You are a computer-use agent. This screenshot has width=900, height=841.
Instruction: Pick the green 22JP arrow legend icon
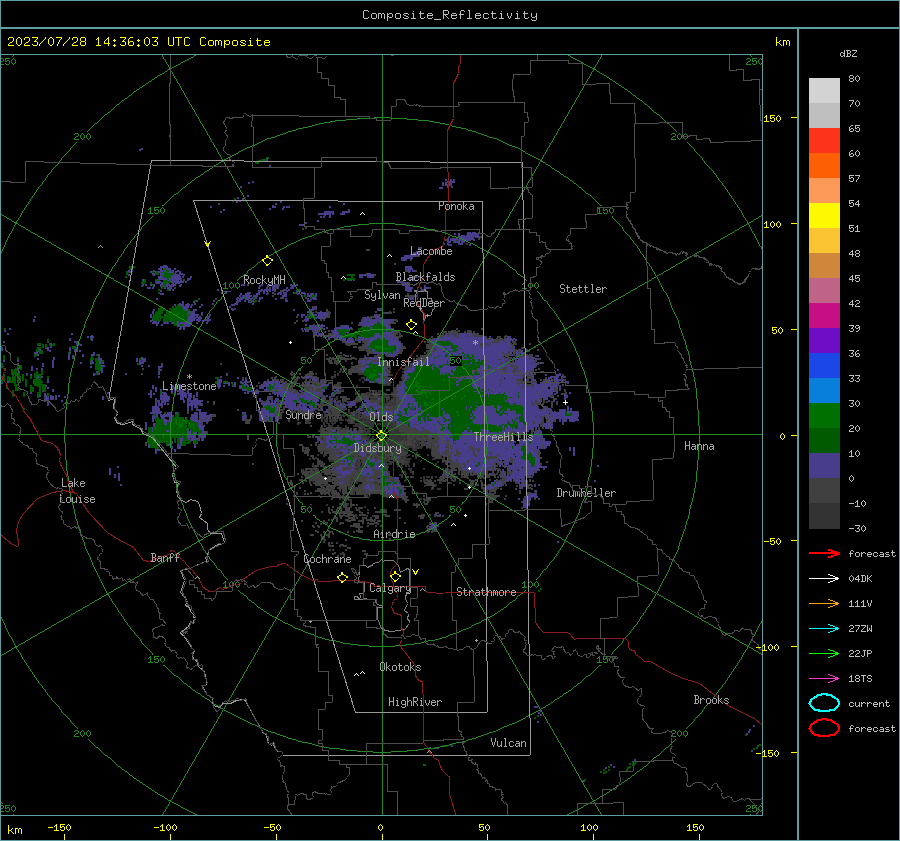[x=824, y=653]
